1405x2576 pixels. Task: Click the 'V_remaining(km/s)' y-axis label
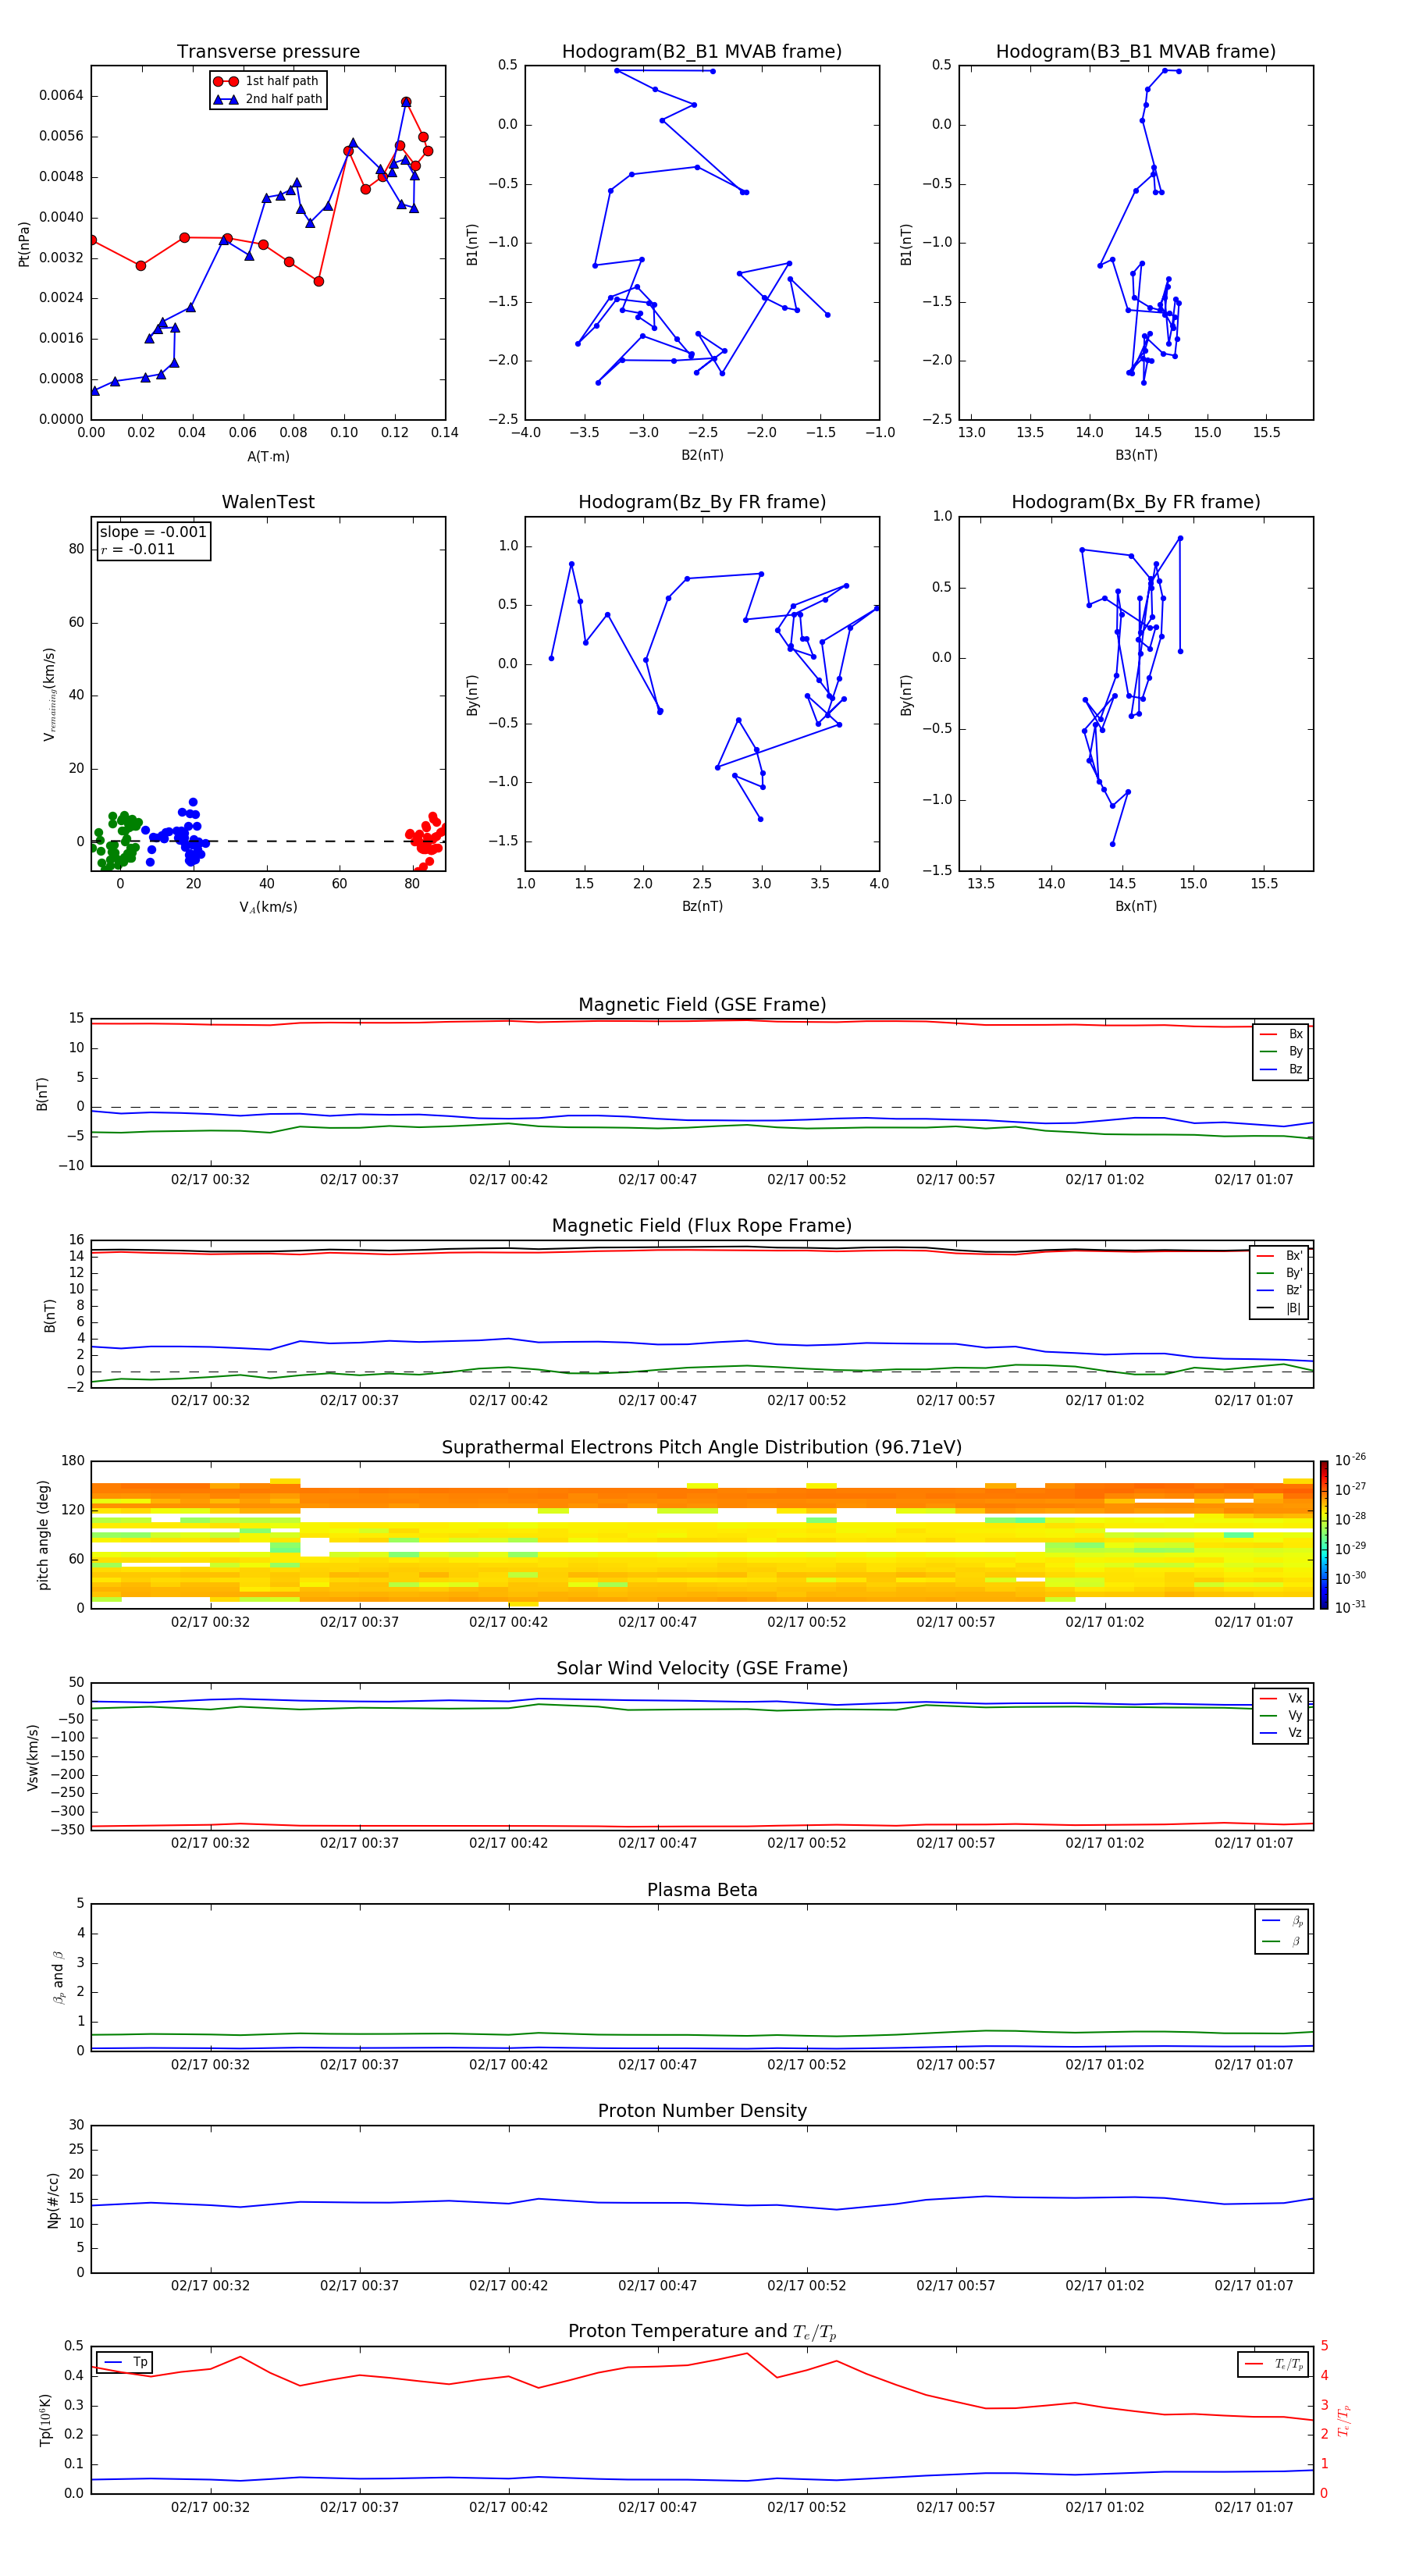tap(49, 694)
